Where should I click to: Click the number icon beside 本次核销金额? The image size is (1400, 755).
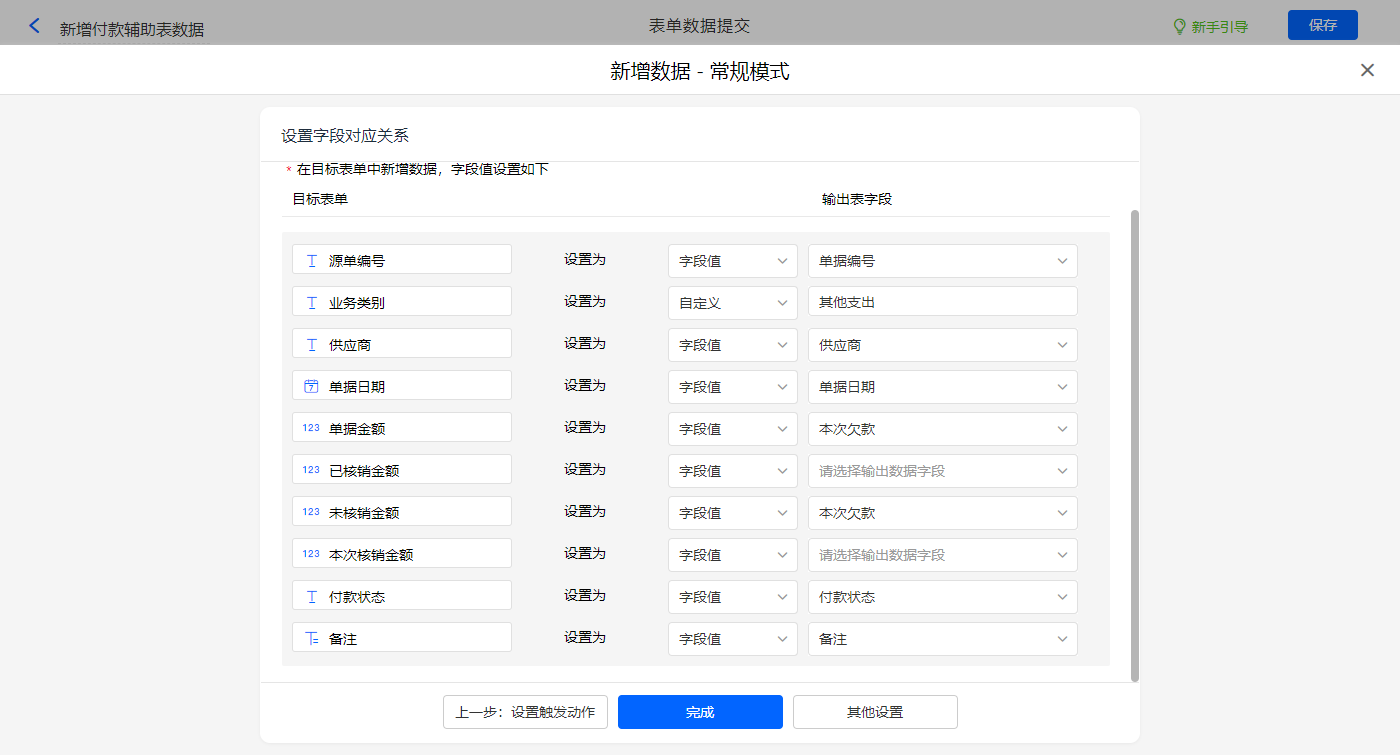311,554
